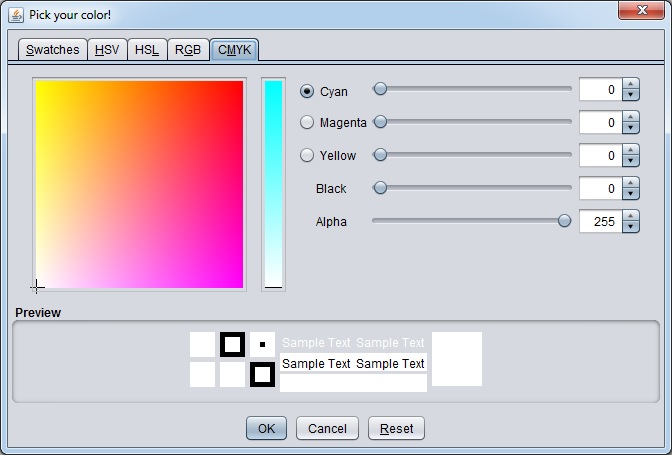The height and width of the screenshot is (455, 672).
Task: Pick a red shade in the color square
Action: tap(234, 90)
